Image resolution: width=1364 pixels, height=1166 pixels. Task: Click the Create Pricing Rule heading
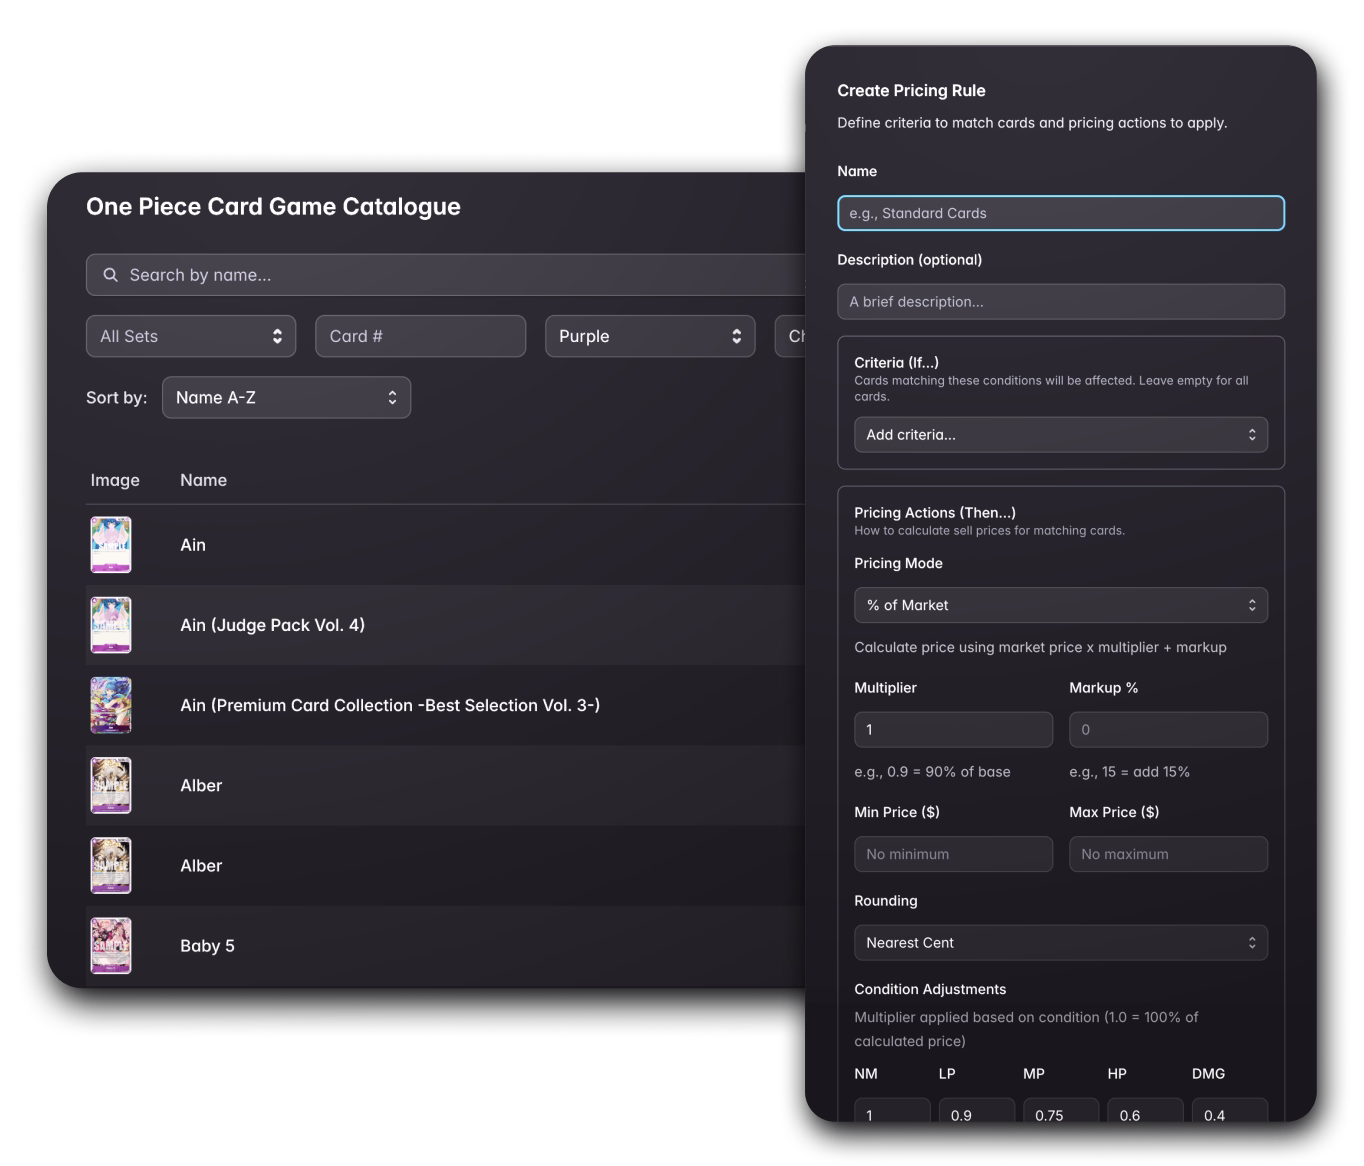pyautogui.click(x=911, y=91)
